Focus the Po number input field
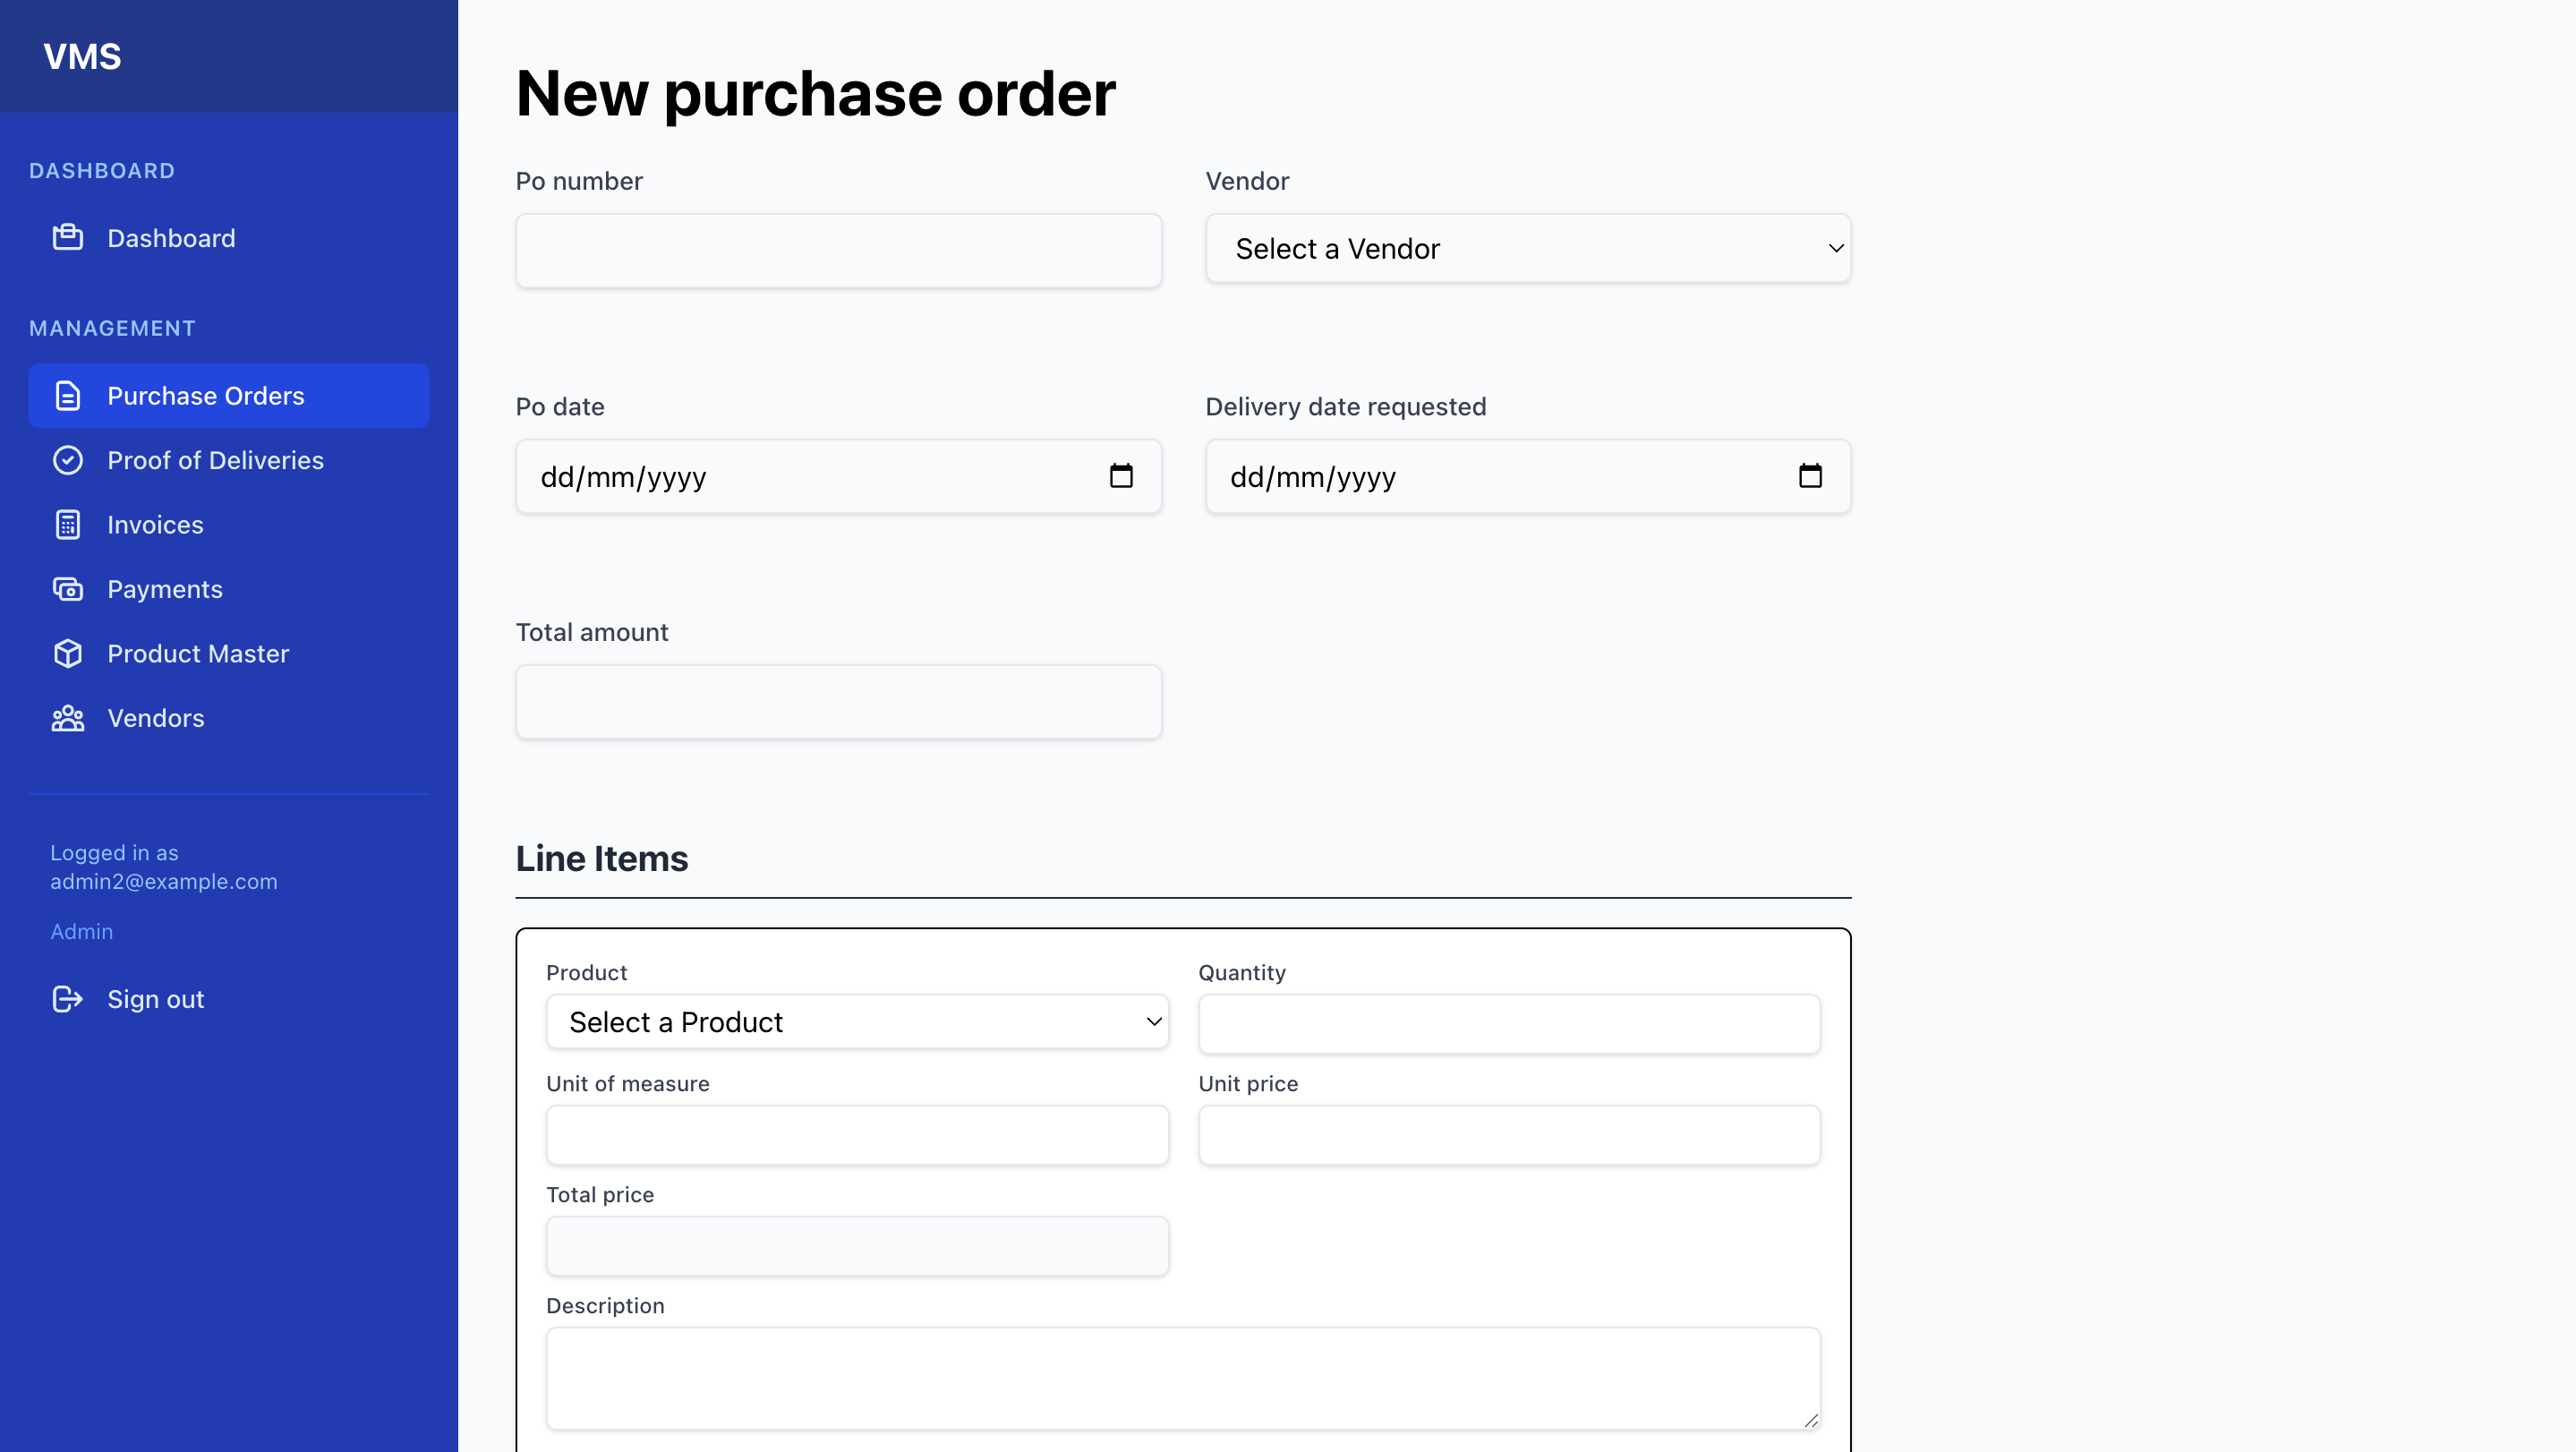The height and width of the screenshot is (1452, 2576). click(838, 251)
